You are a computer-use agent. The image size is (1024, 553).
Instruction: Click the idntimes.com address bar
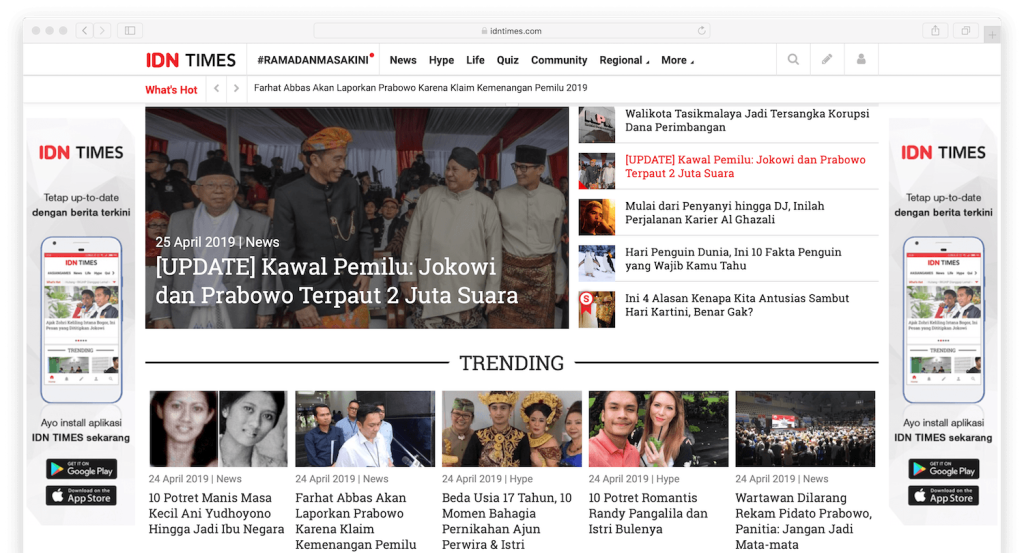[x=511, y=31]
